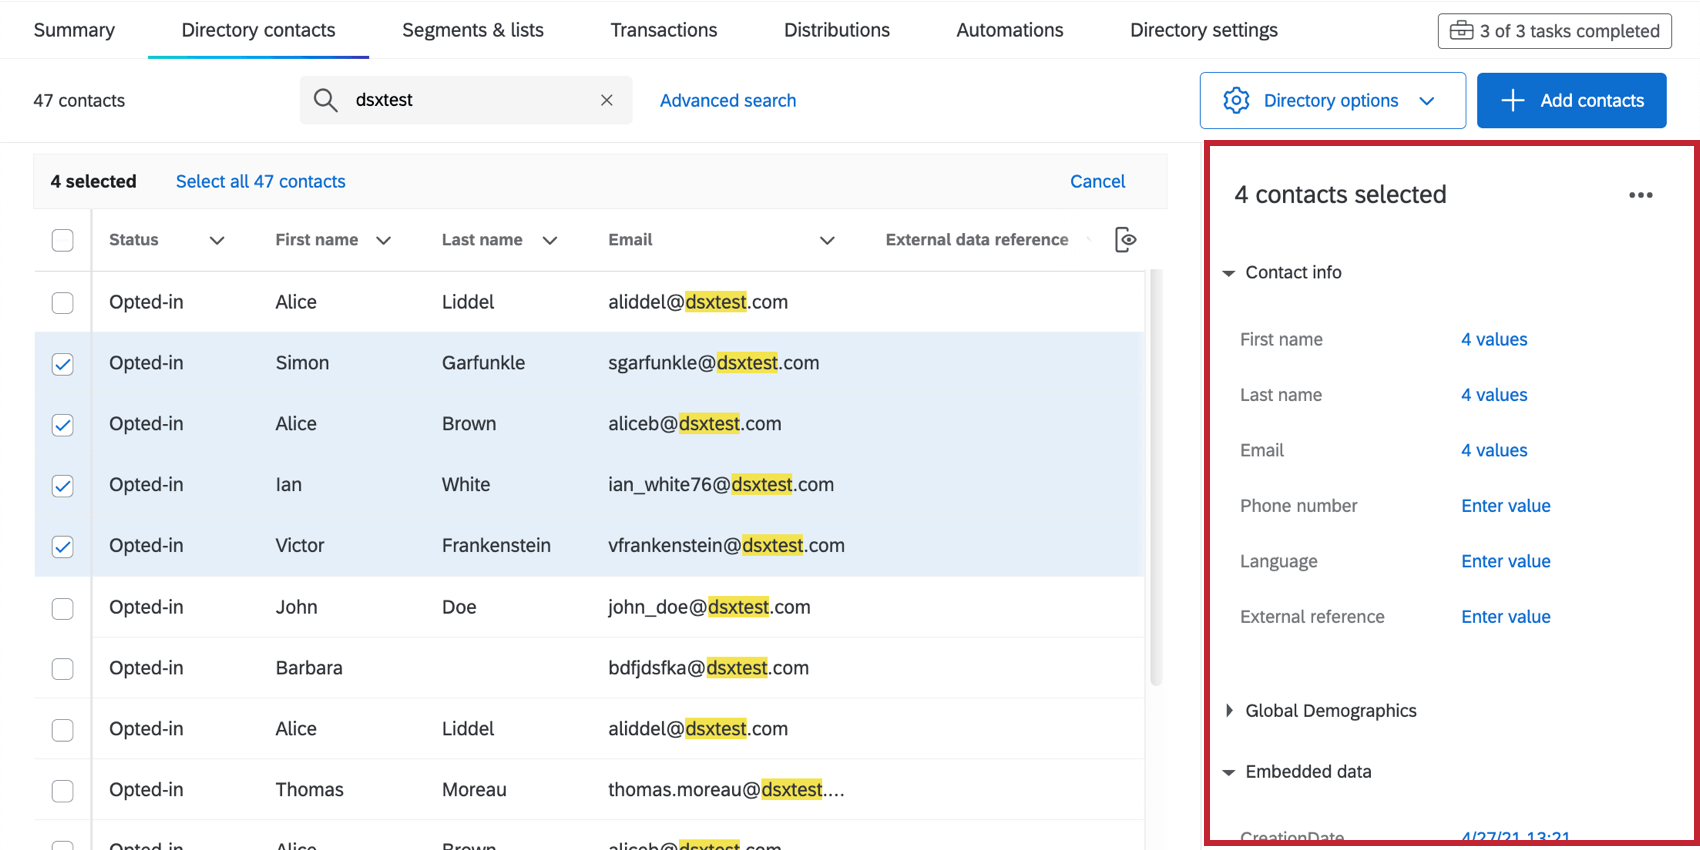Switch to the Summary tab
Image resolution: width=1700 pixels, height=850 pixels.
(x=74, y=30)
